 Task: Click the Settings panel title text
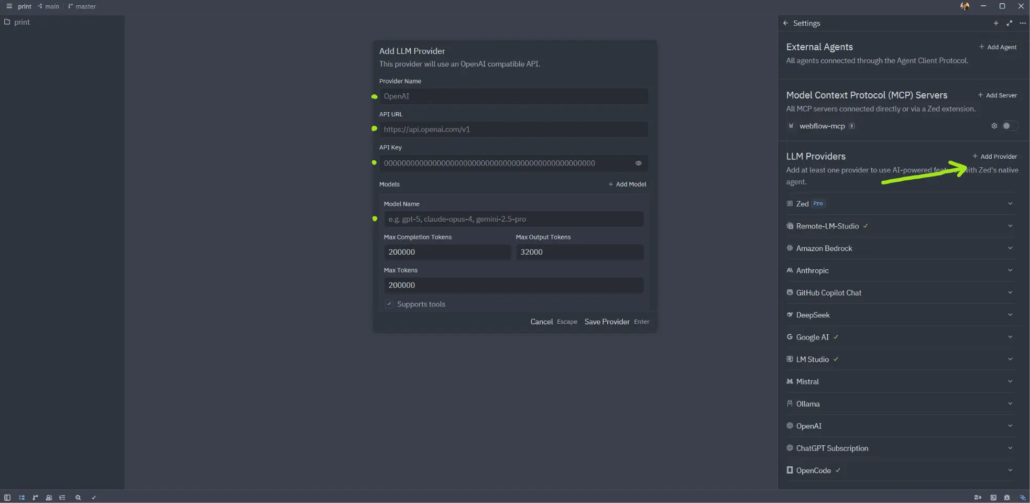coord(807,23)
